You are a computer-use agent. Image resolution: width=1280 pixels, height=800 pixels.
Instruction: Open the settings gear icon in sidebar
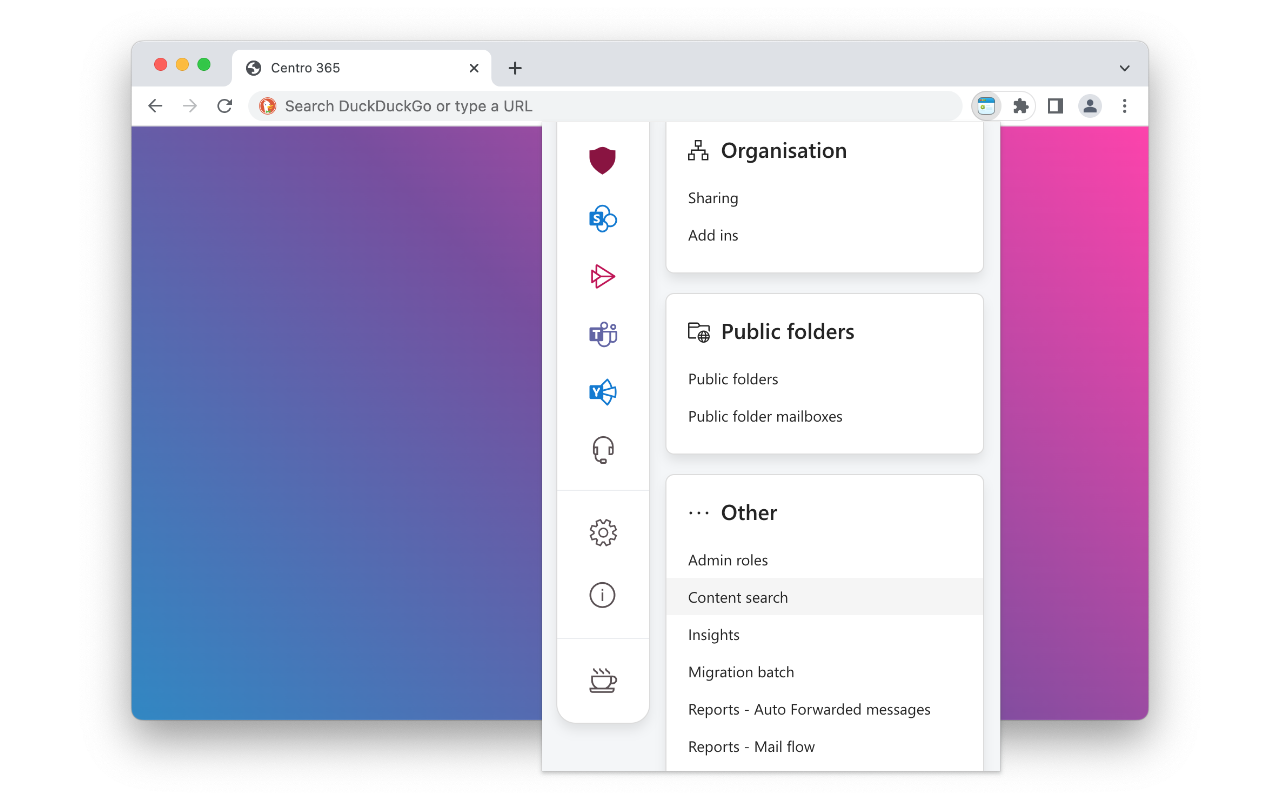602,533
